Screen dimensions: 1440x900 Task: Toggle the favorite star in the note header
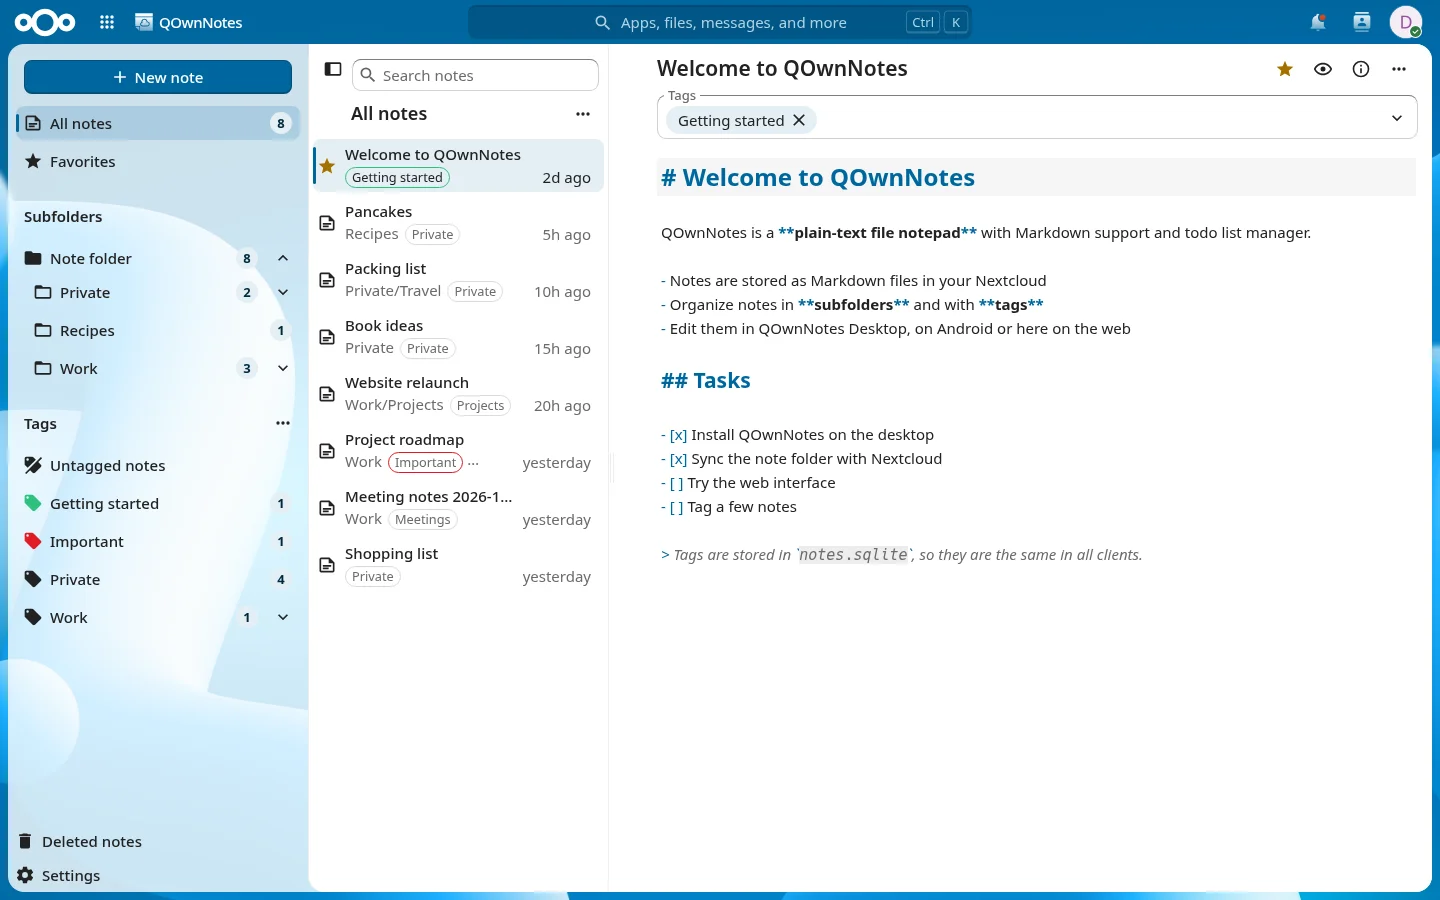coord(1285,69)
